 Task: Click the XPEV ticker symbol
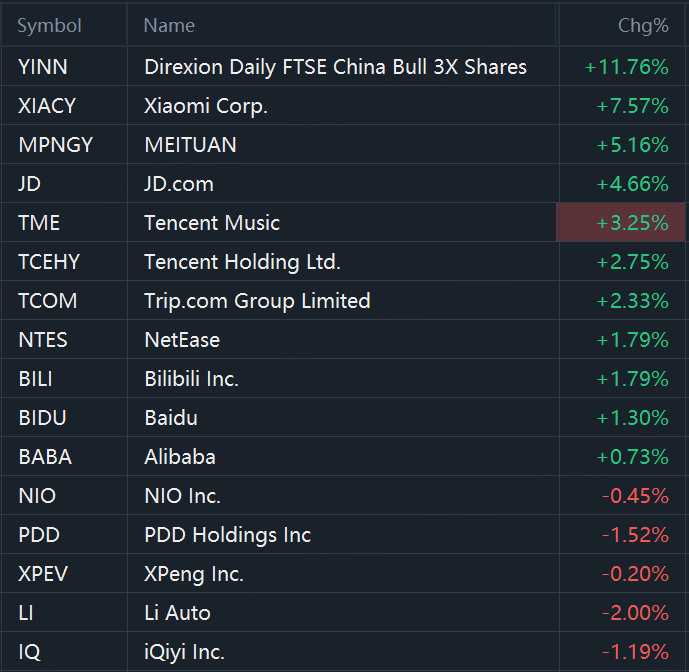coord(41,574)
